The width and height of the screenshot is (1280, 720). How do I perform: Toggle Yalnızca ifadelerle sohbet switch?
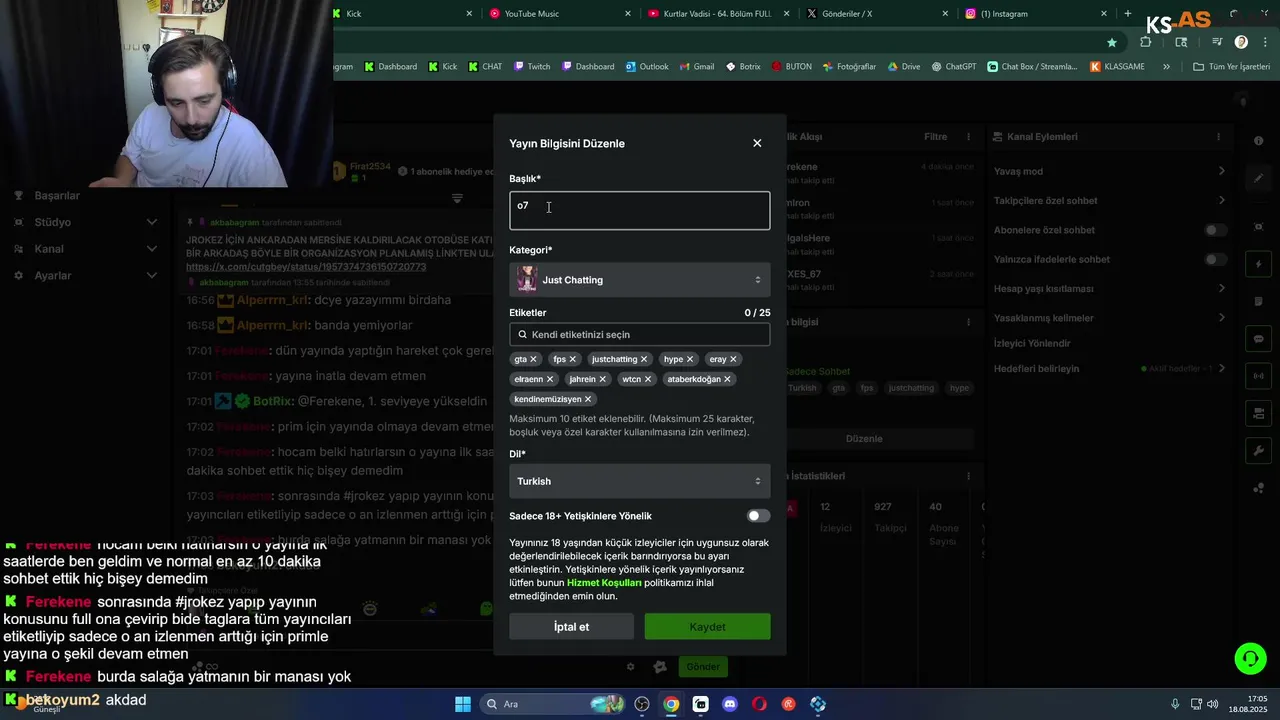(1215, 259)
